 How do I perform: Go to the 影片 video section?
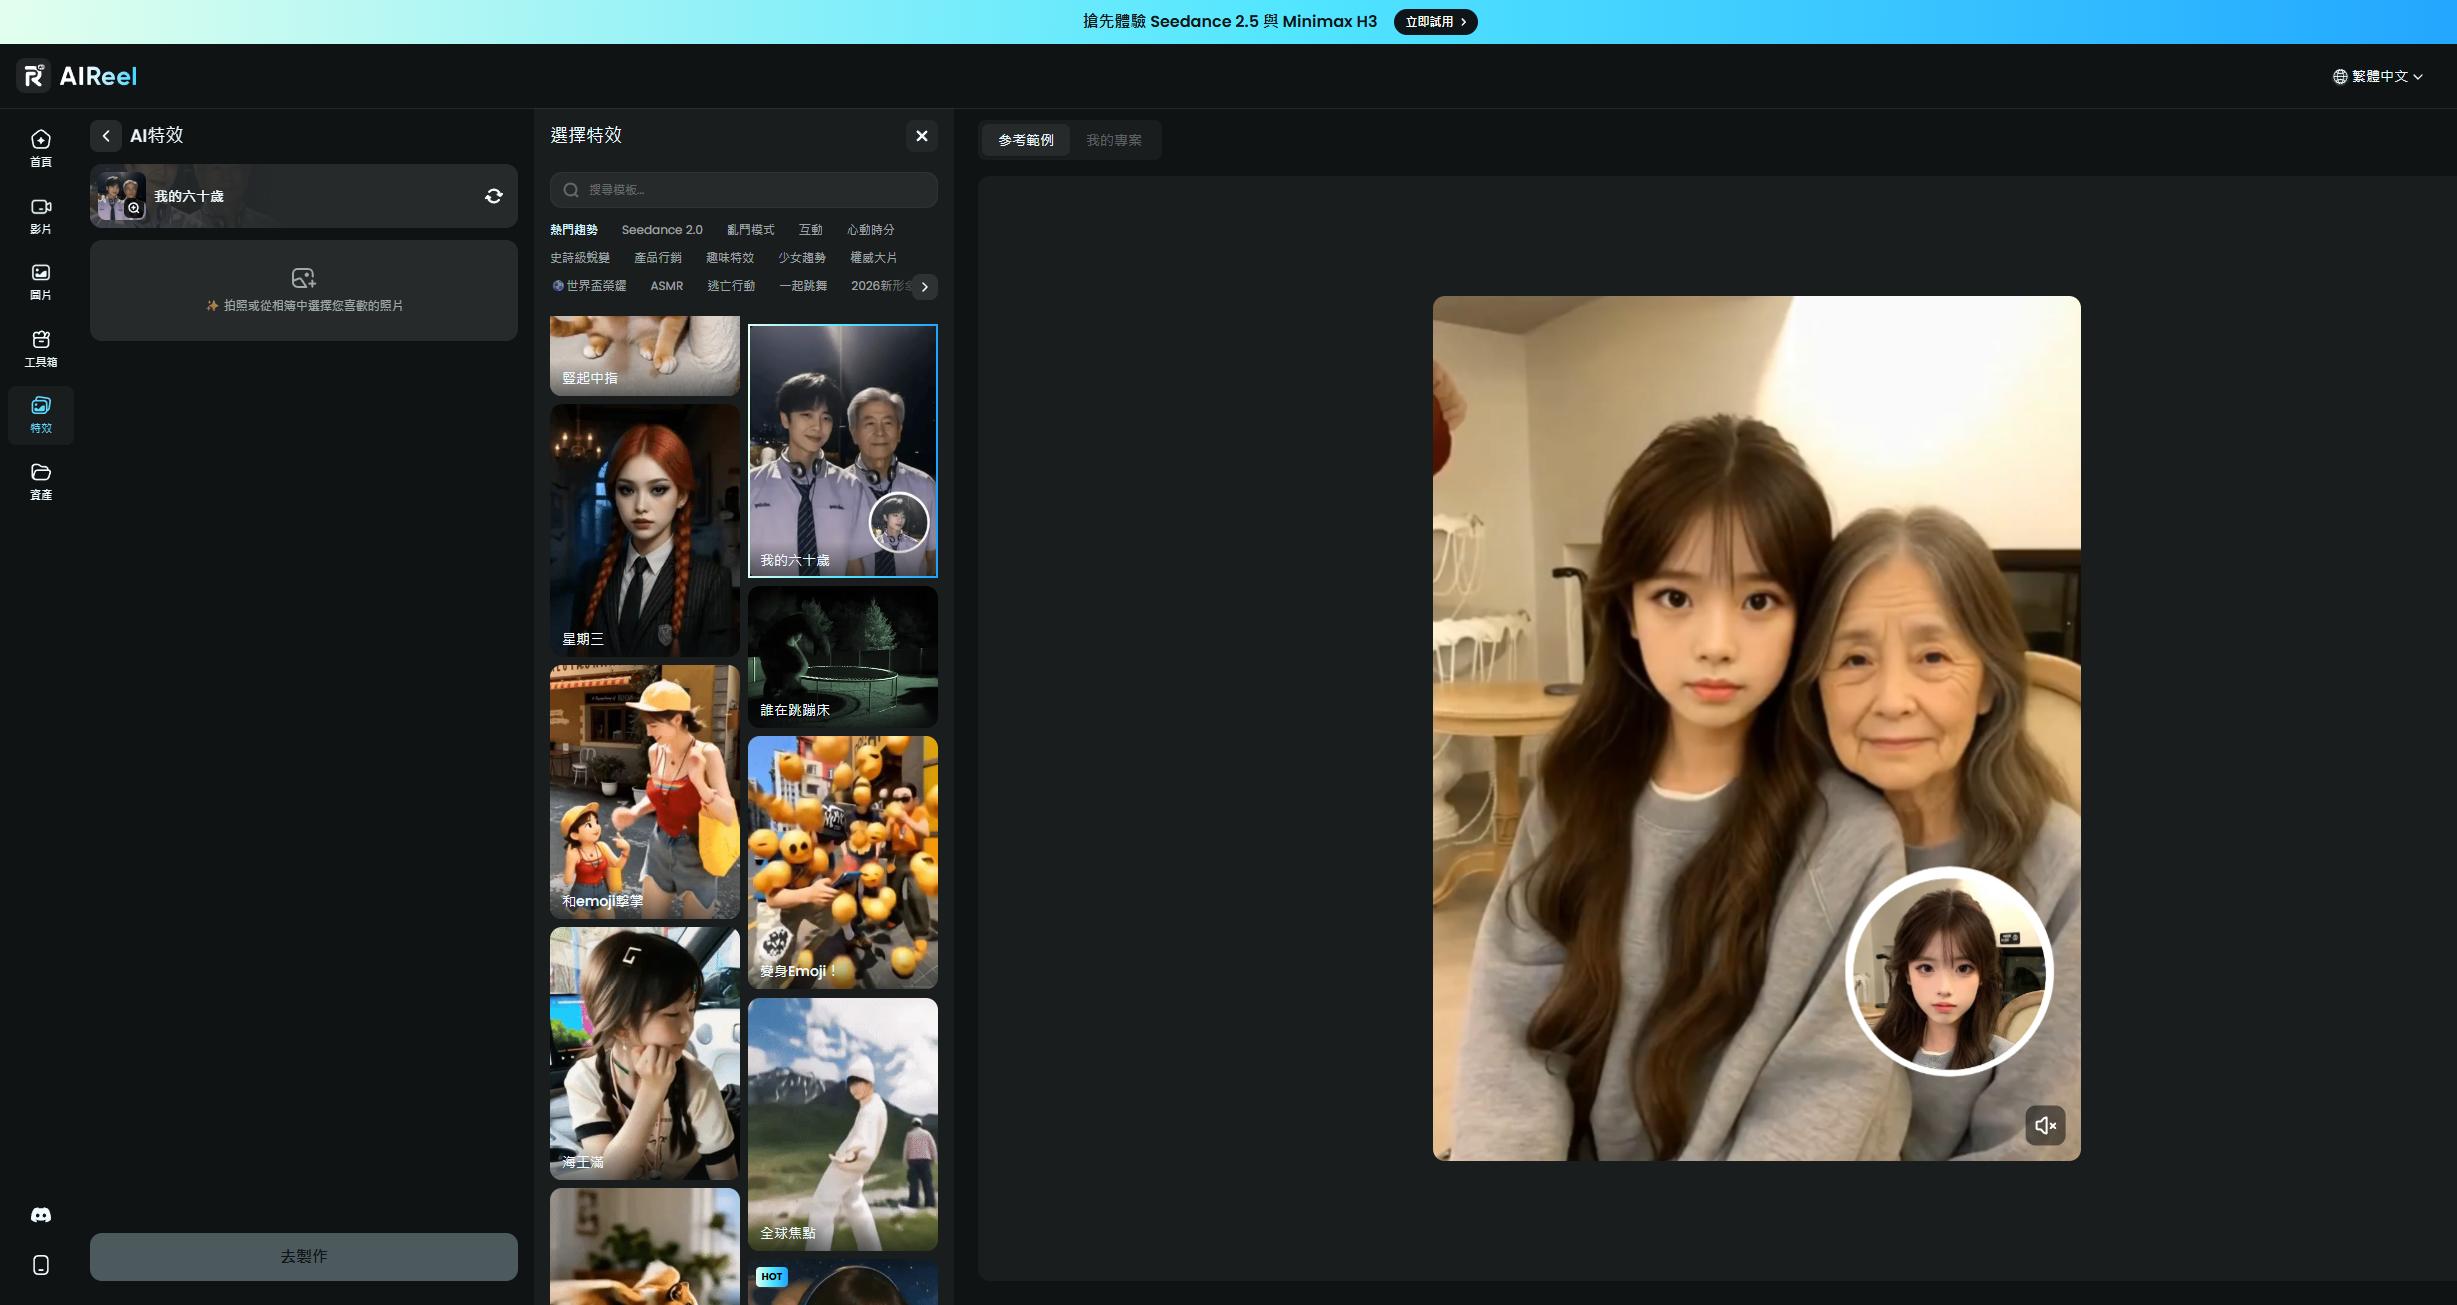(x=40, y=215)
